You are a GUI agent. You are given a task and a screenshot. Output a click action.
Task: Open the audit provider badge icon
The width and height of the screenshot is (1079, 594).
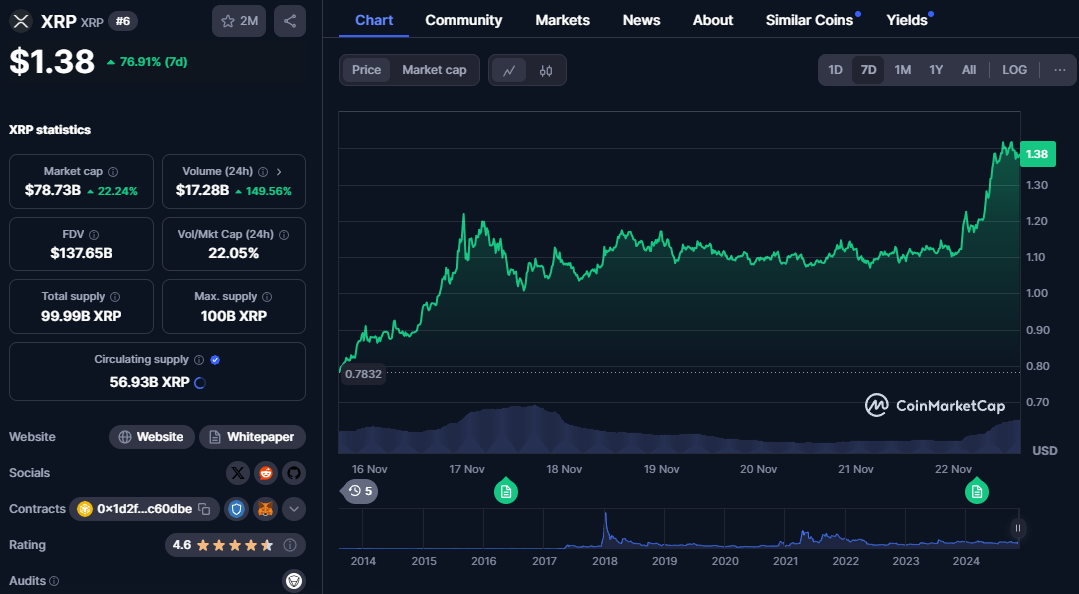click(294, 581)
